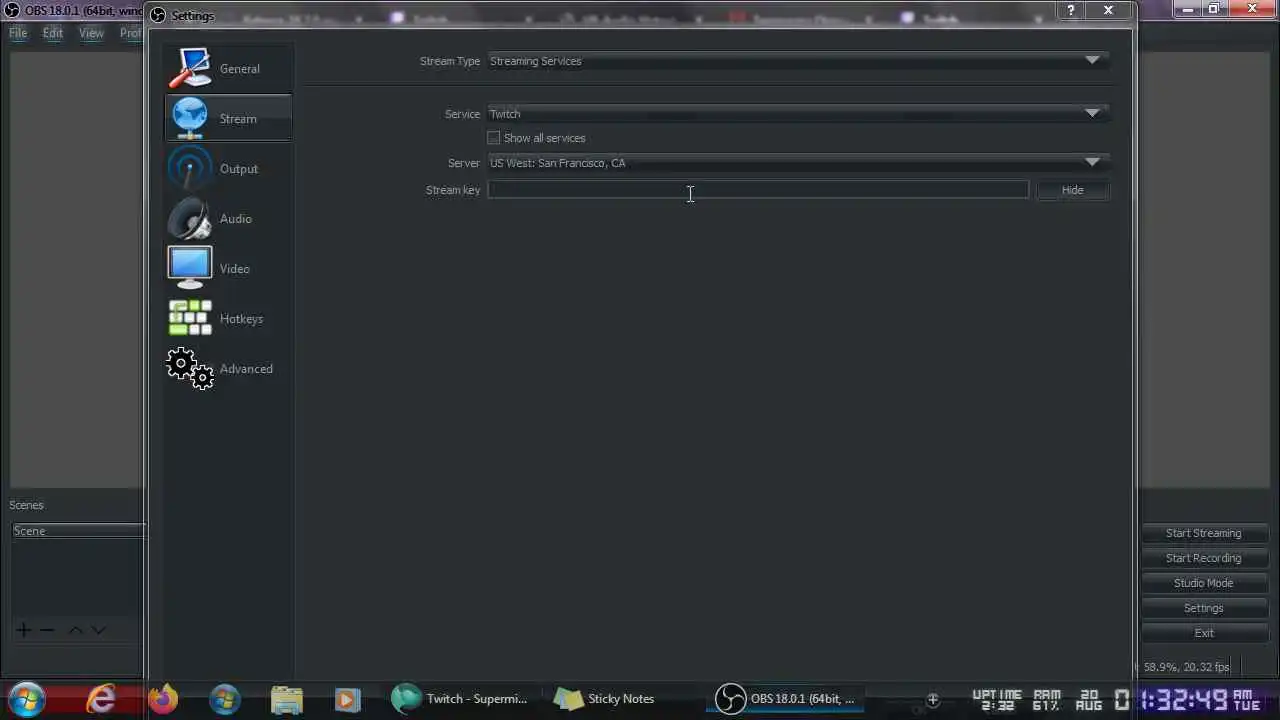
Task: Go to the Audio settings section
Action: (228, 219)
